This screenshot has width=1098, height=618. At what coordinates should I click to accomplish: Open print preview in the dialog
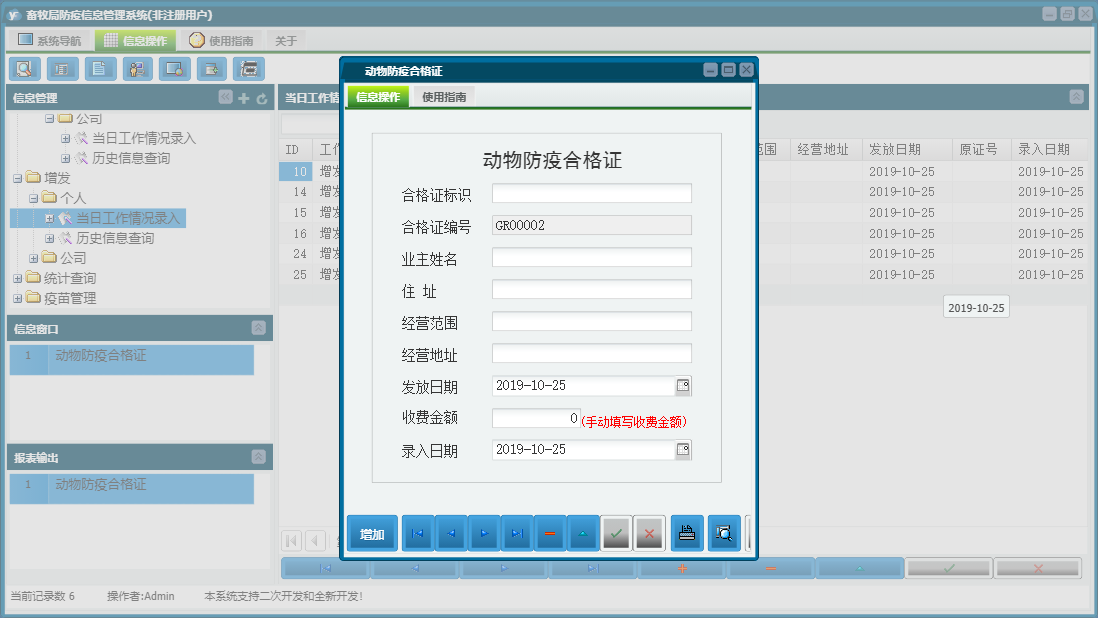pyautogui.click(x=723, y=533)
